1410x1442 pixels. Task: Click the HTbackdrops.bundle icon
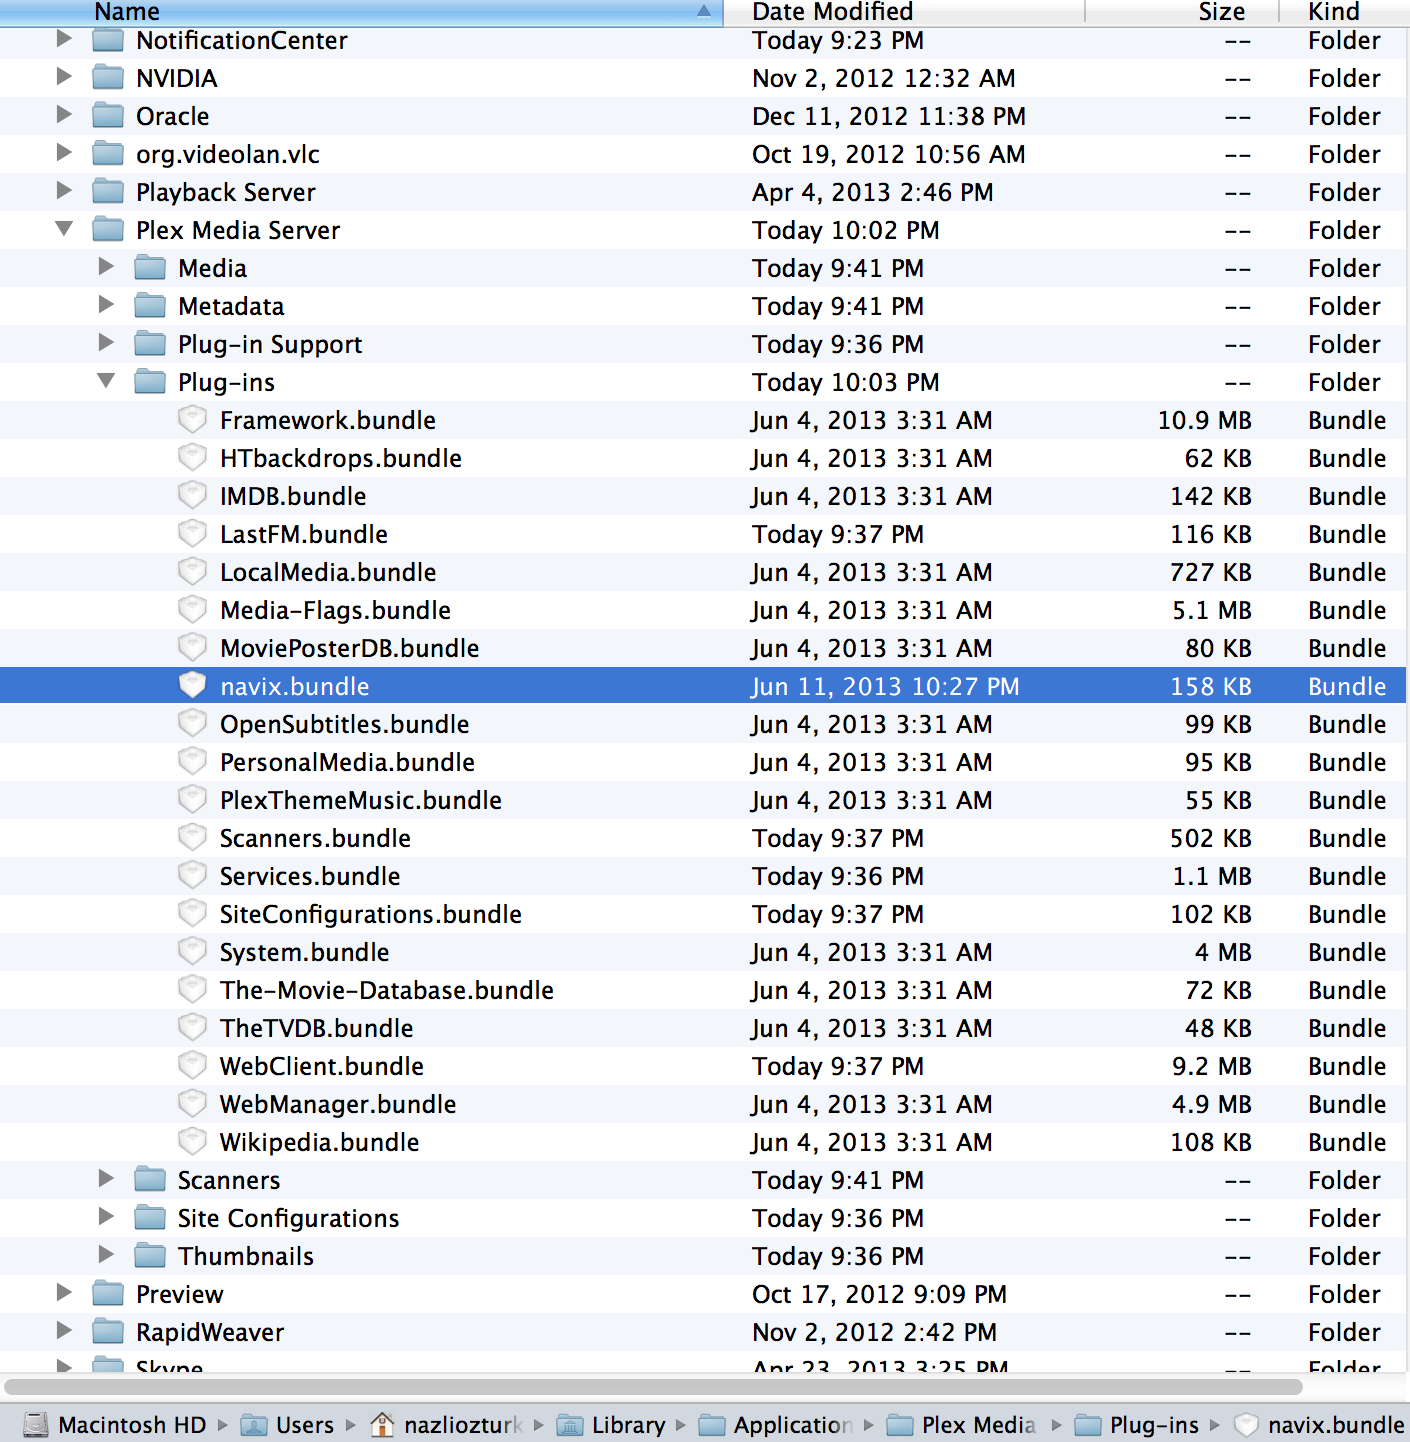192,458
